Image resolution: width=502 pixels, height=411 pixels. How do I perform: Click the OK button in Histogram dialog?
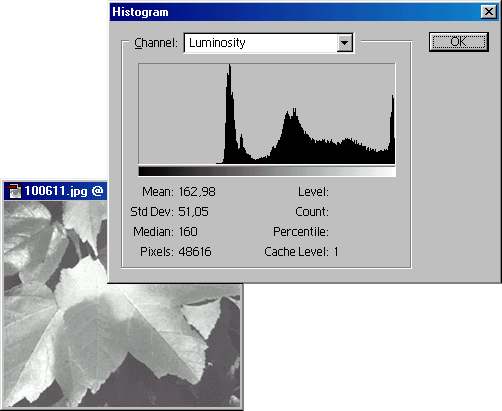pyautogui.click(x=459, y=42)
